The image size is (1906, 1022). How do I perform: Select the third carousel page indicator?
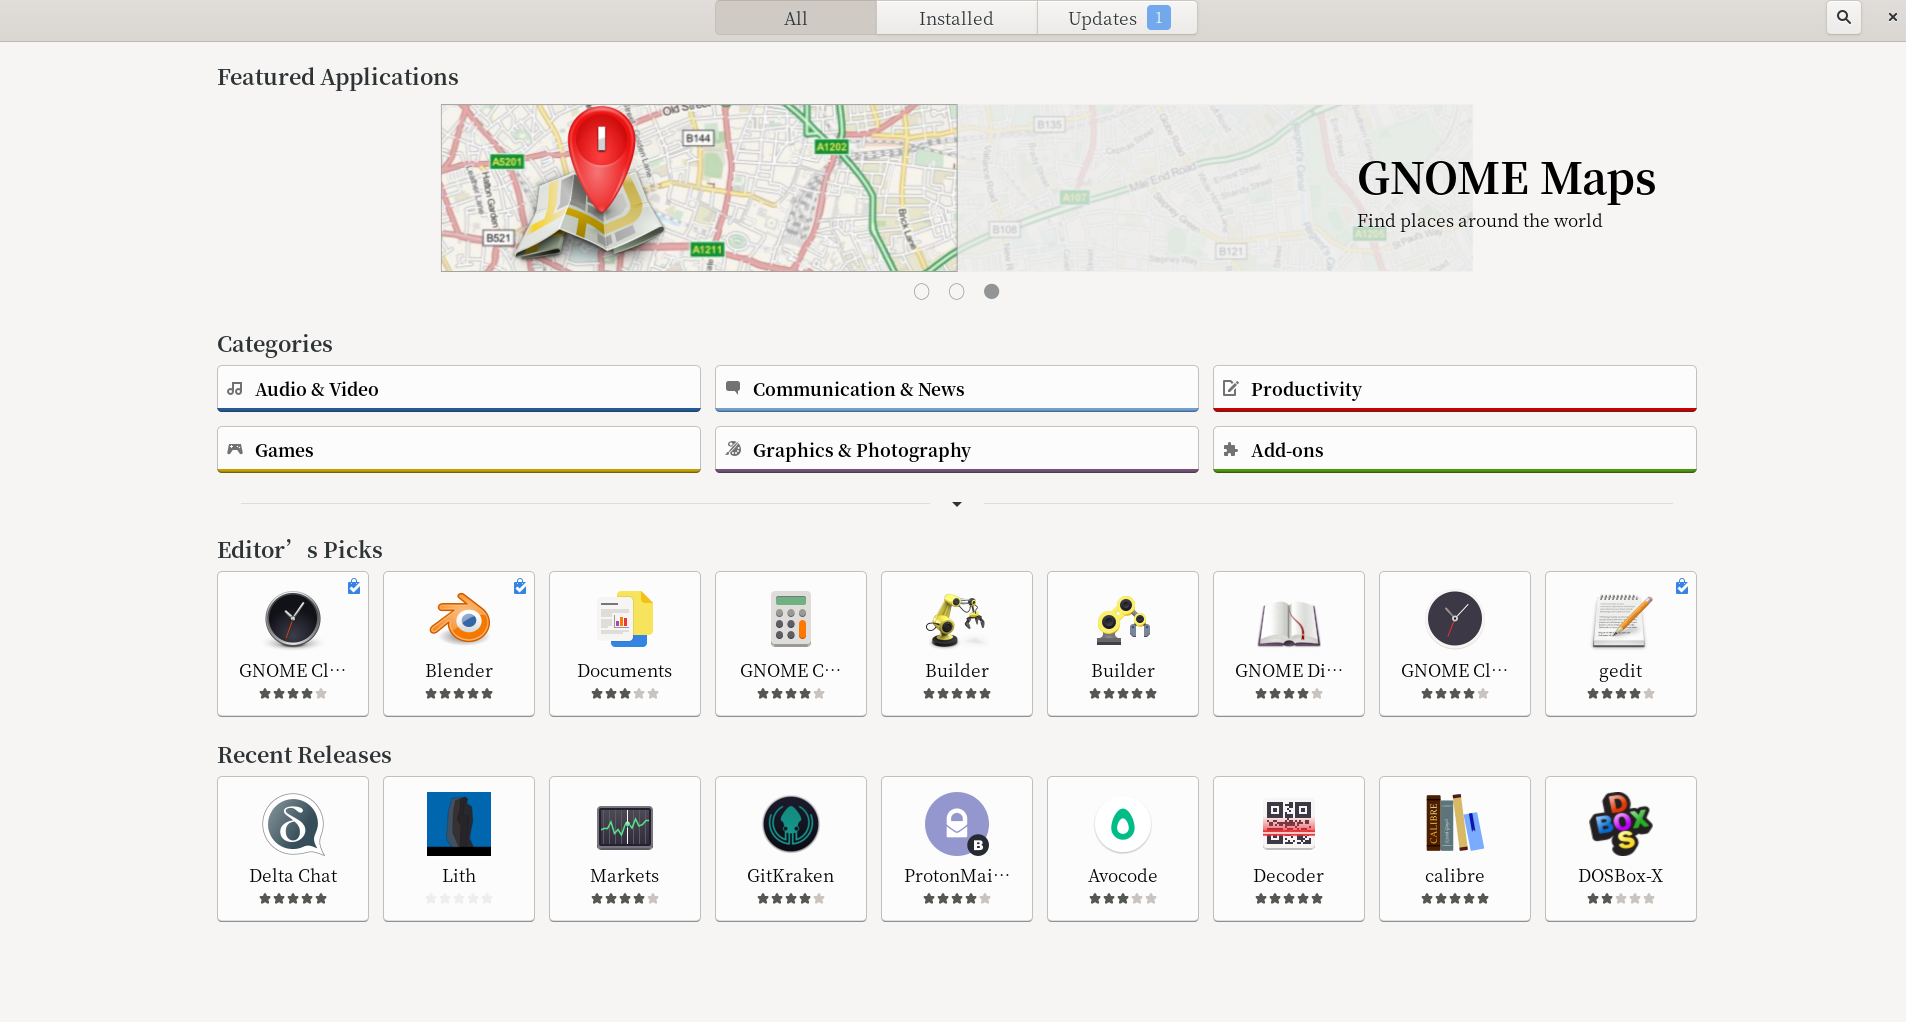[991, 291]
